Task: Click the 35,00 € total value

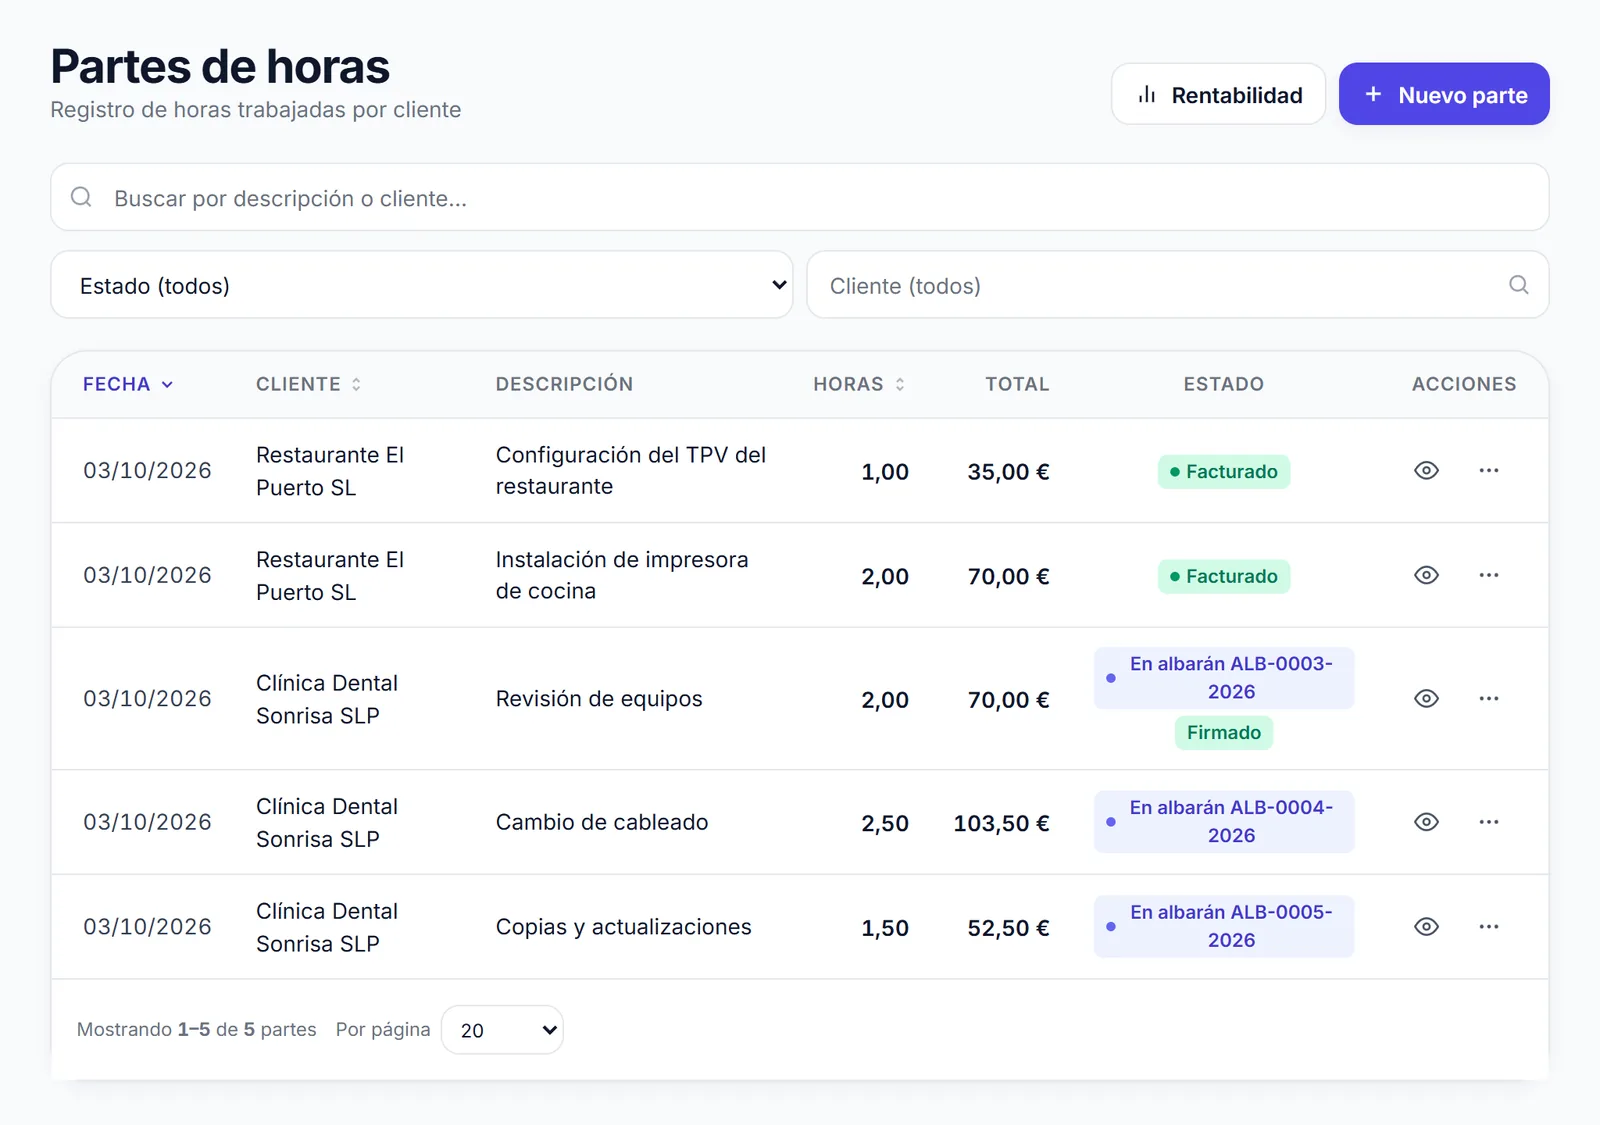Action: tap(1008, 472)
